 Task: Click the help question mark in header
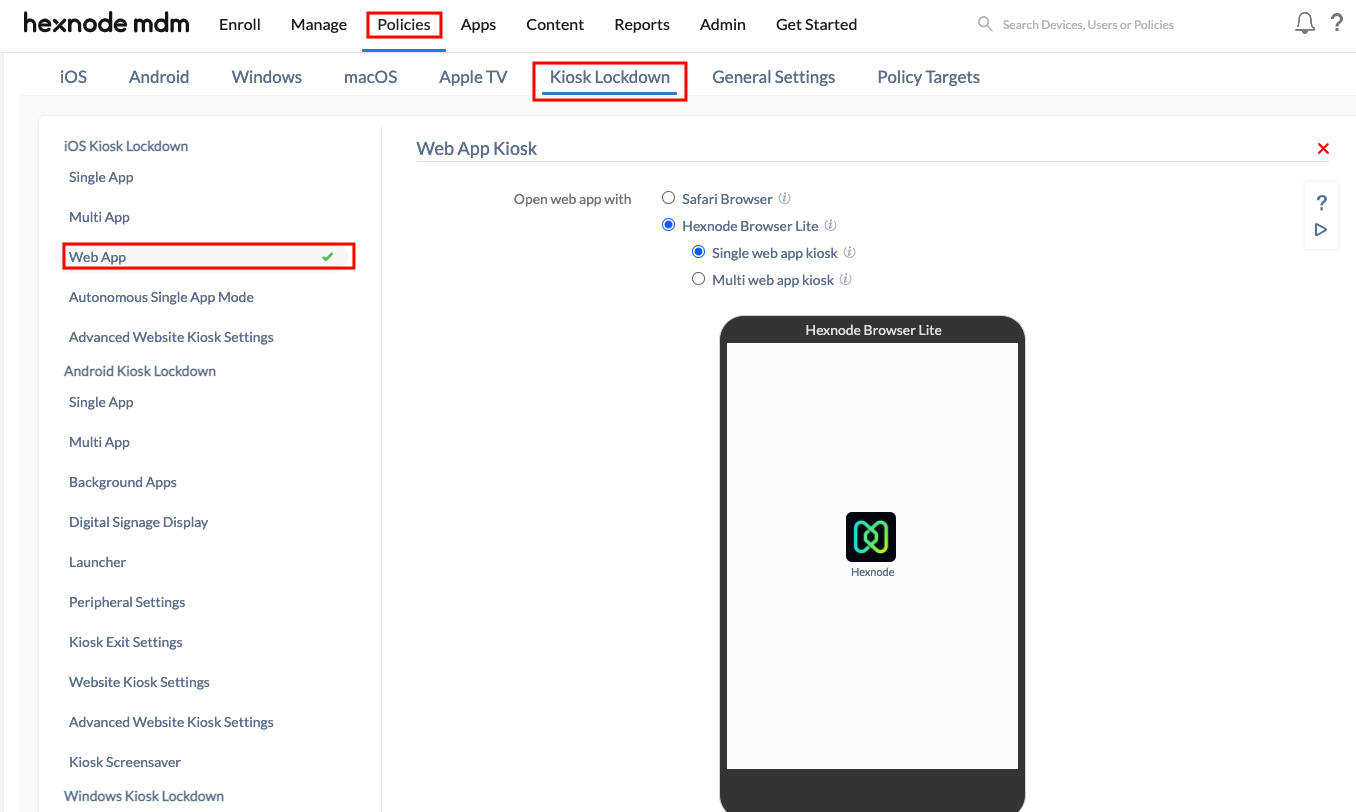click(x=1337, y=23)
